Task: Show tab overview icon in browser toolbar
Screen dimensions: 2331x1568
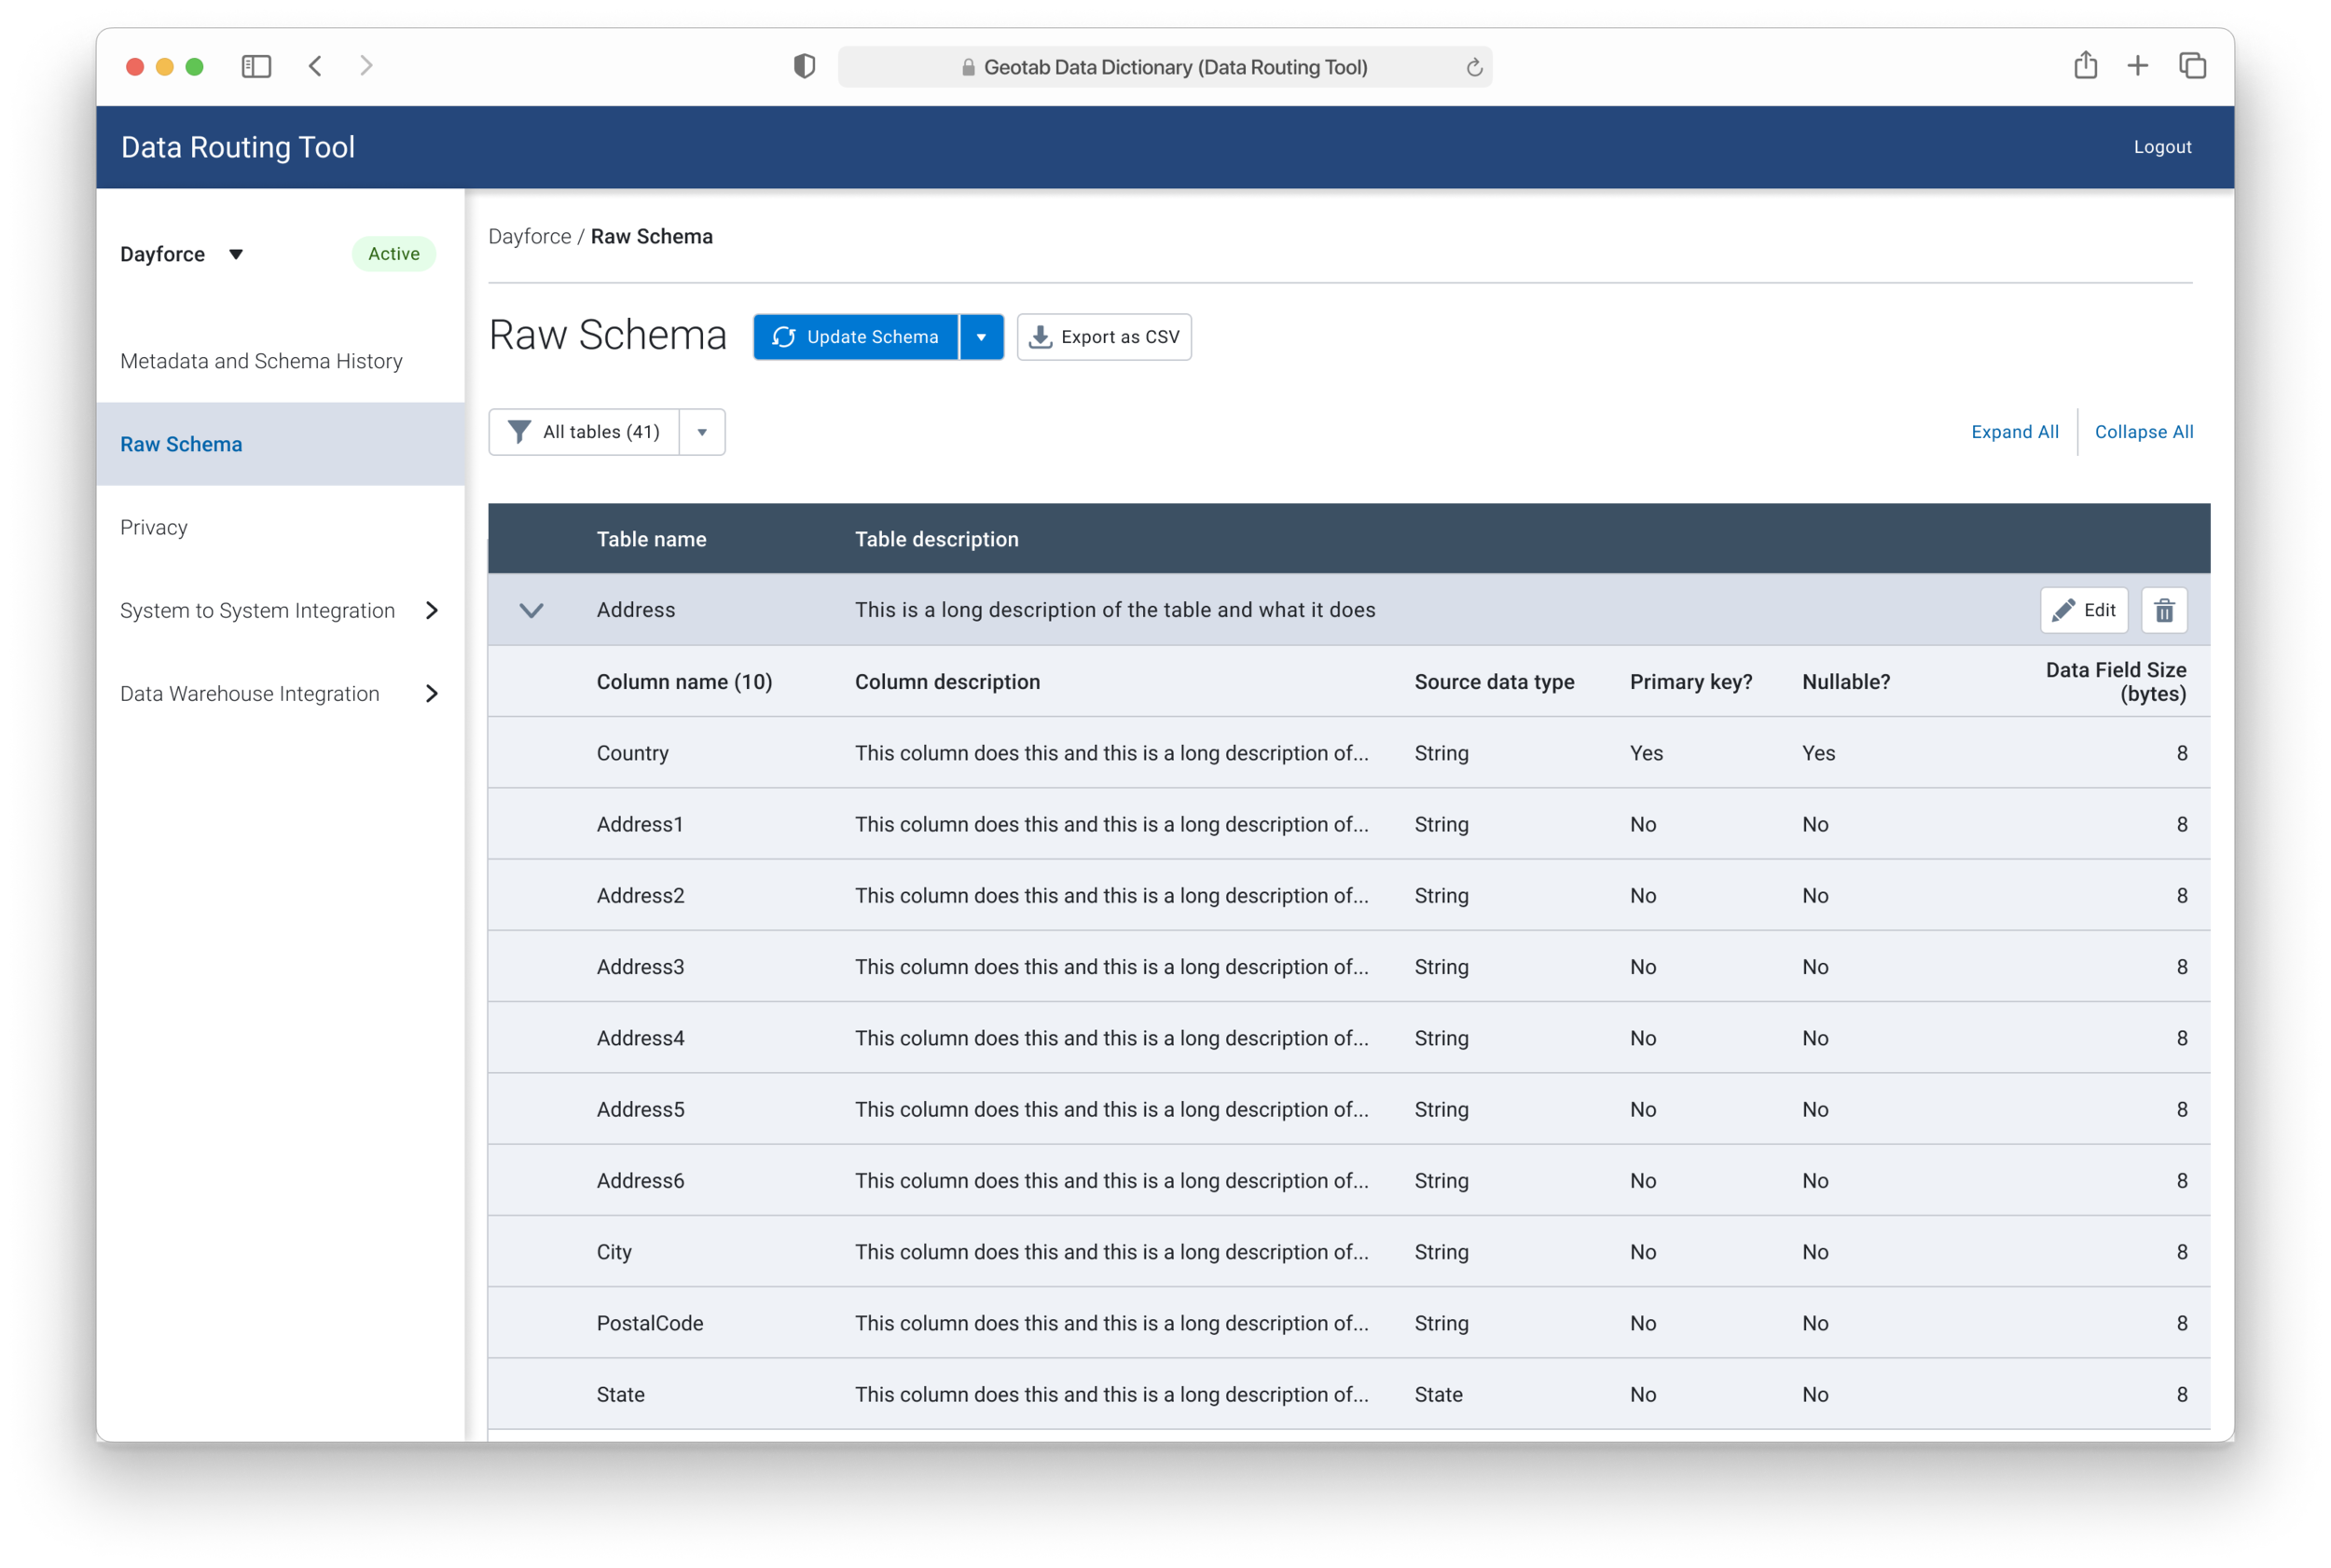Action: coord(2192,66)
